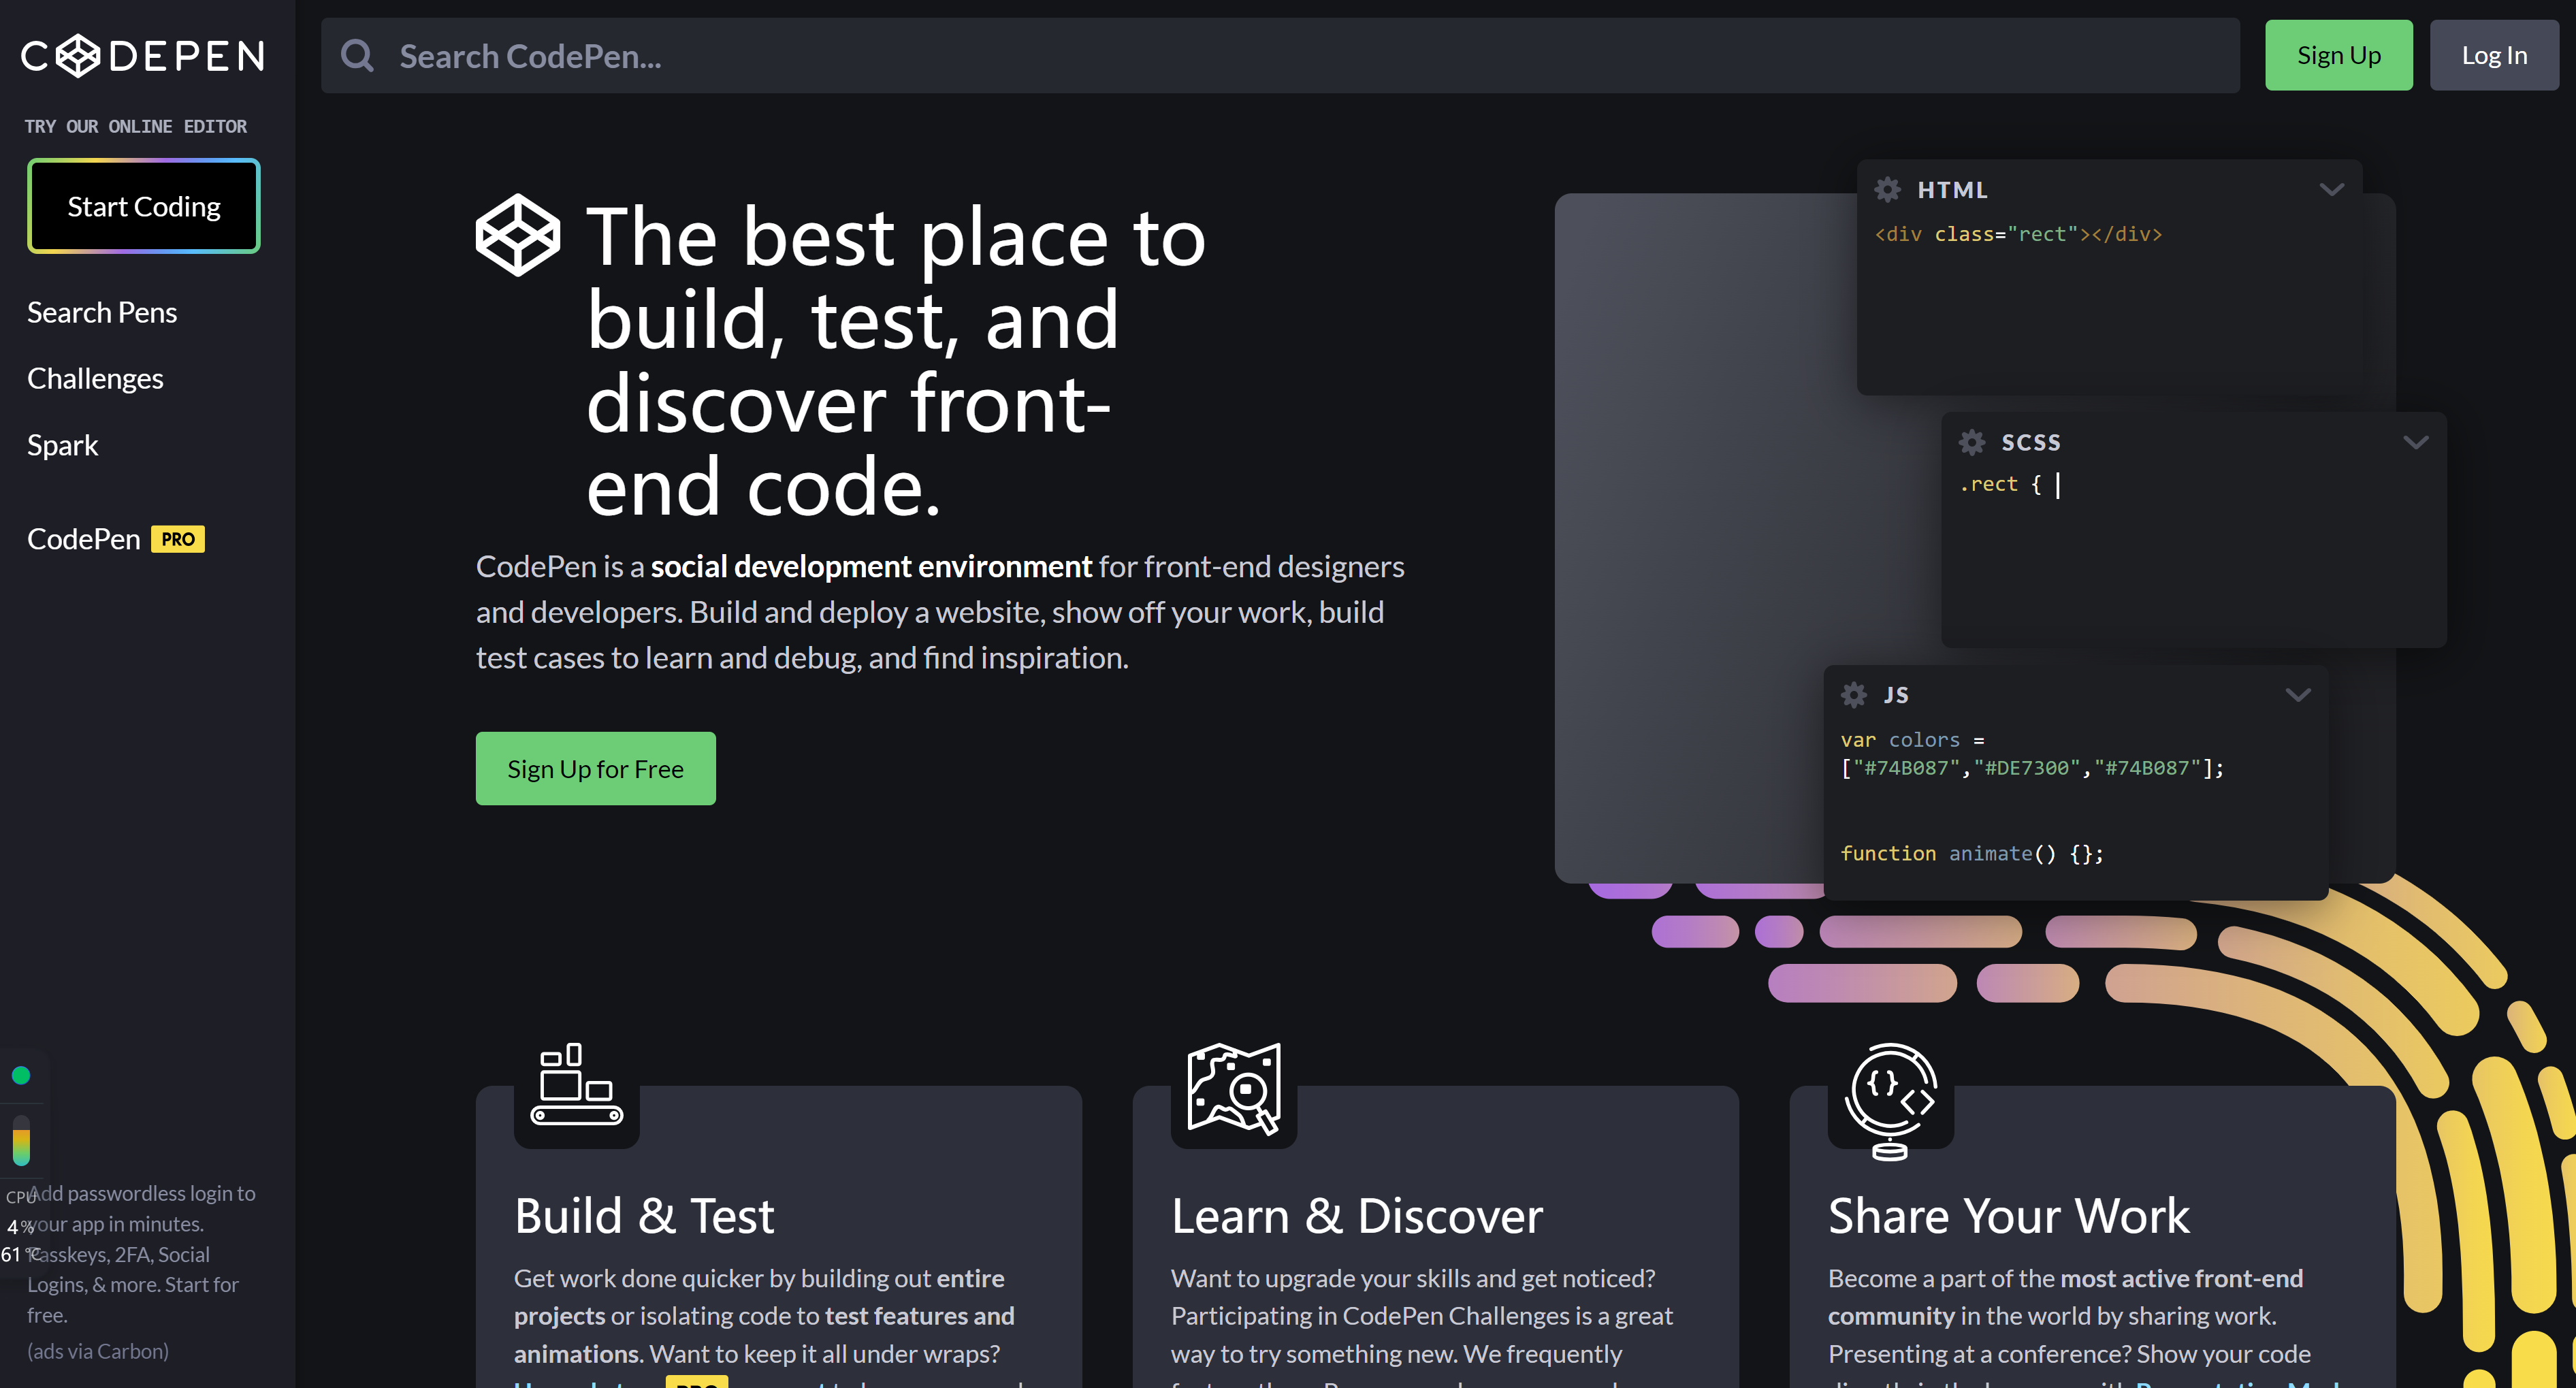Open JS panel settings gear
This screenshot has height=1388, width=2576.
(1853, 695)
